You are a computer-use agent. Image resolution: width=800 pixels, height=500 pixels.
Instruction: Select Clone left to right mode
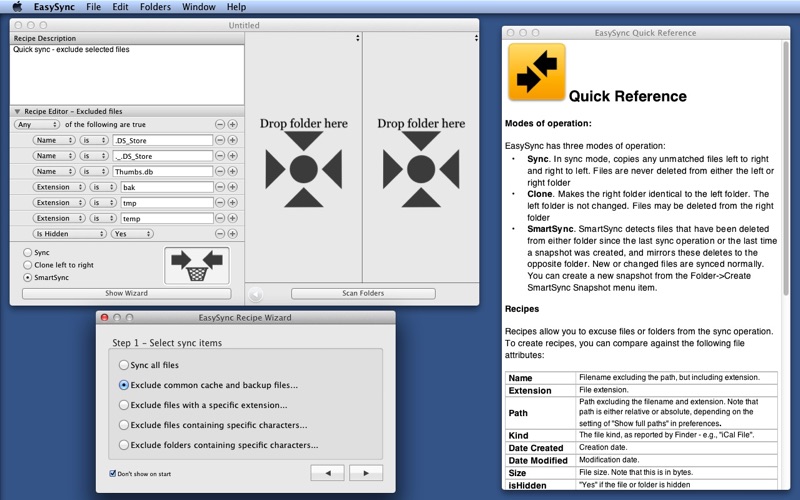point(28,265)
